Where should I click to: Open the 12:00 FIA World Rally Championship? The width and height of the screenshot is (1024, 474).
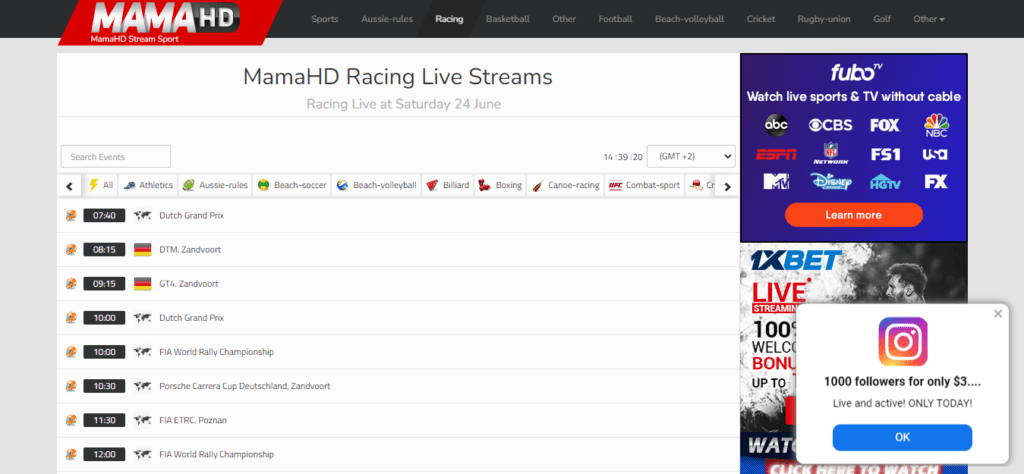[216, 454]
